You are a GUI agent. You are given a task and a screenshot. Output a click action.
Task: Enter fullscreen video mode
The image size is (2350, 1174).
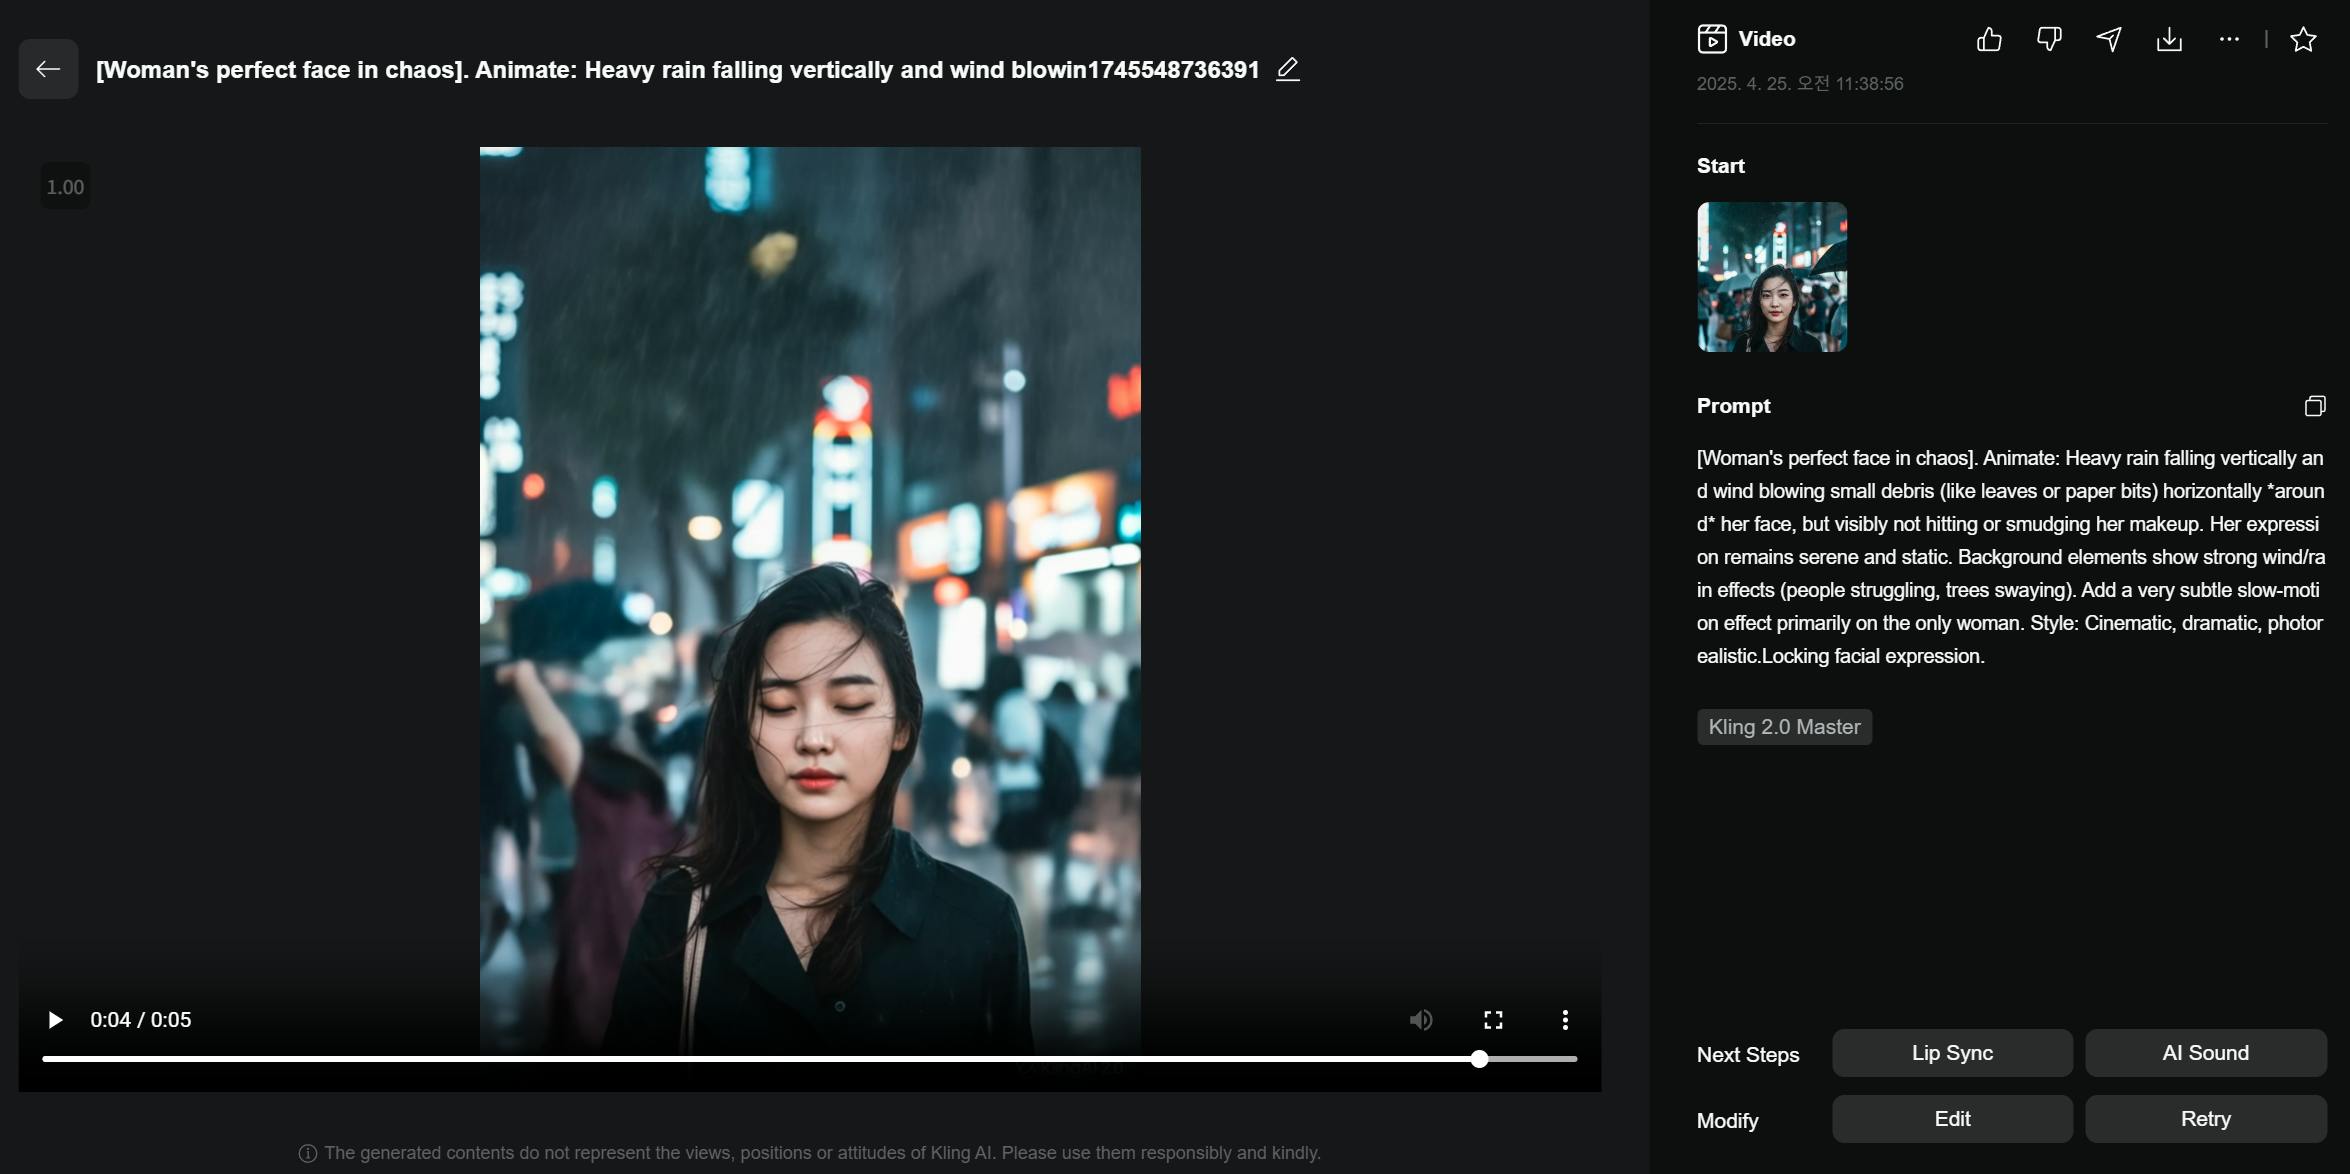(1493, 1020)
